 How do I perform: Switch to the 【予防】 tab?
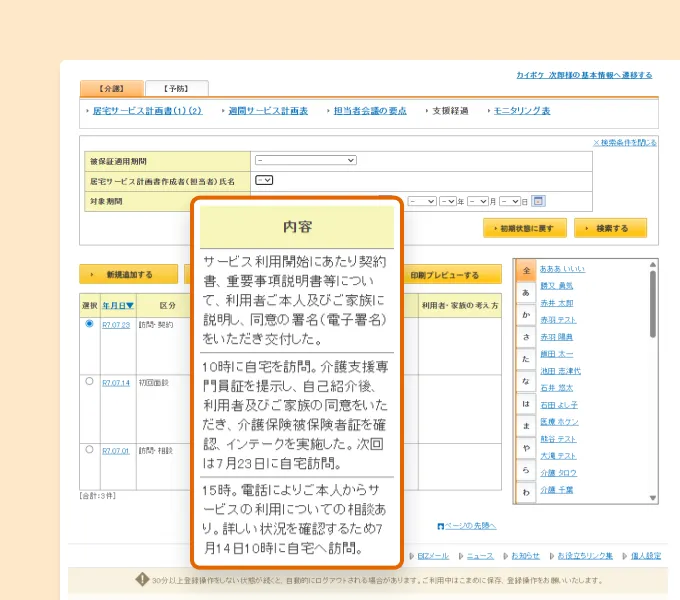177,88
